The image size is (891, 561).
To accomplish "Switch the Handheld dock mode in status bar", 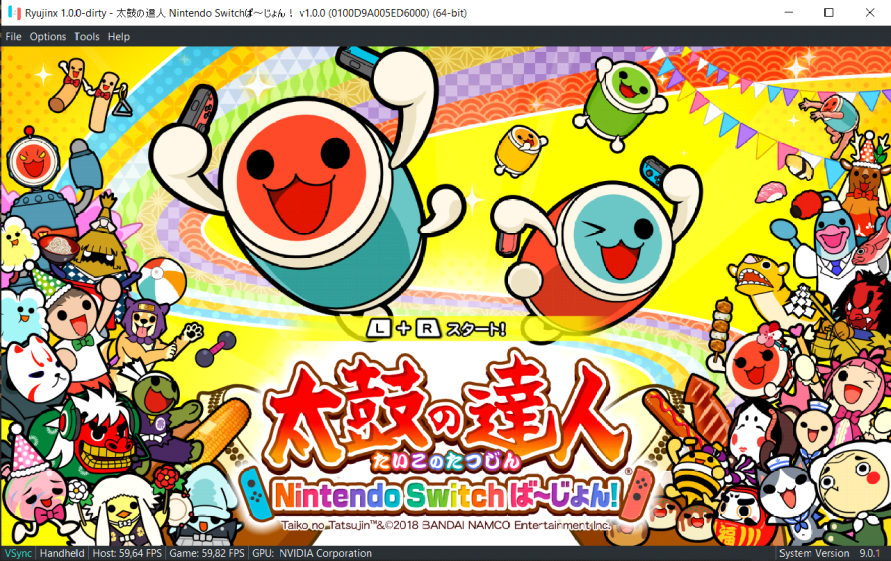I will click(62, 553).
